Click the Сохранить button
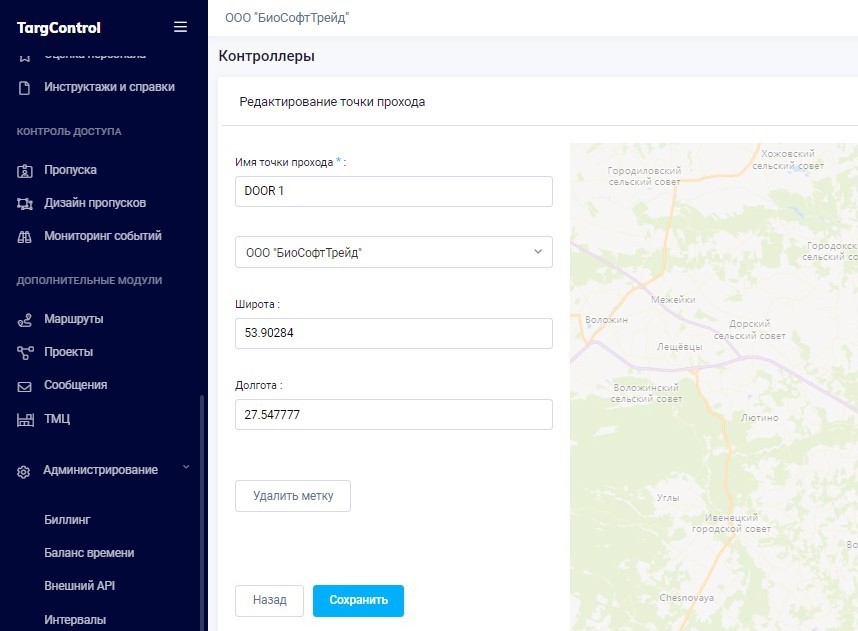The height and width of the screenshot is (631, 858). pos(358,600)
